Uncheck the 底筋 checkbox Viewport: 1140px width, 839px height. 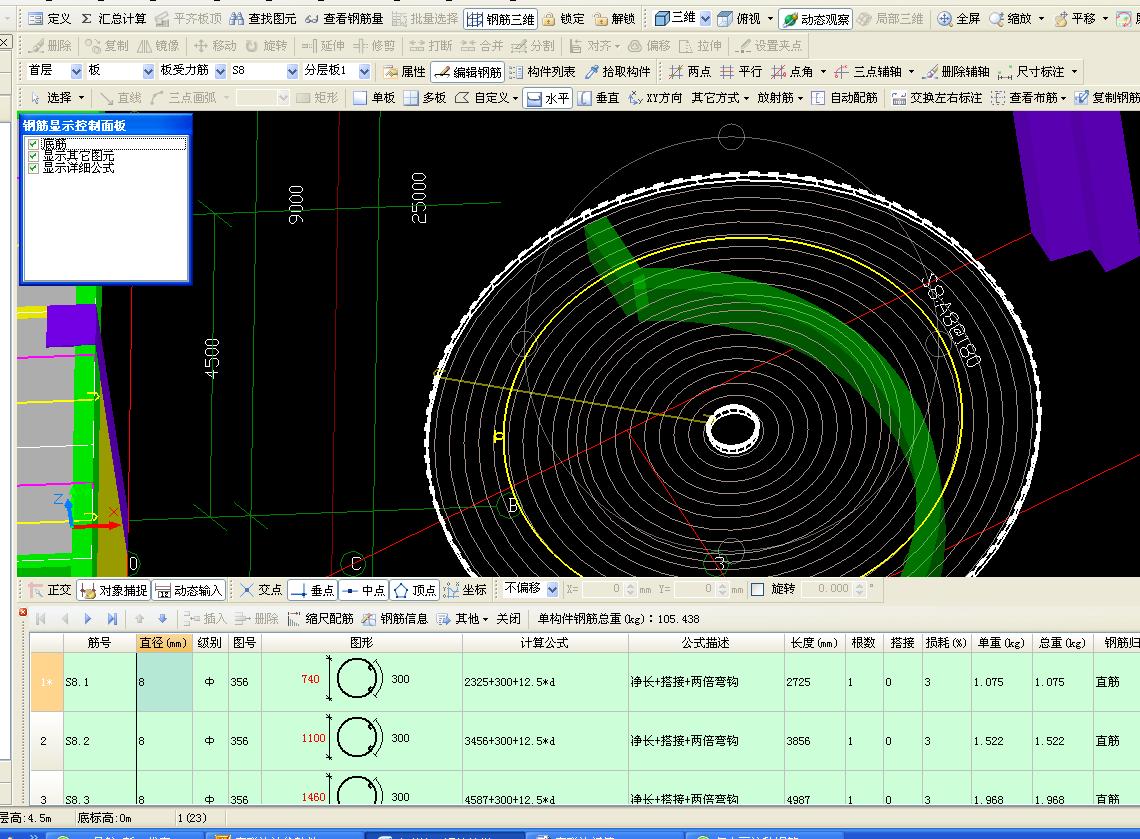click(33, 144)
